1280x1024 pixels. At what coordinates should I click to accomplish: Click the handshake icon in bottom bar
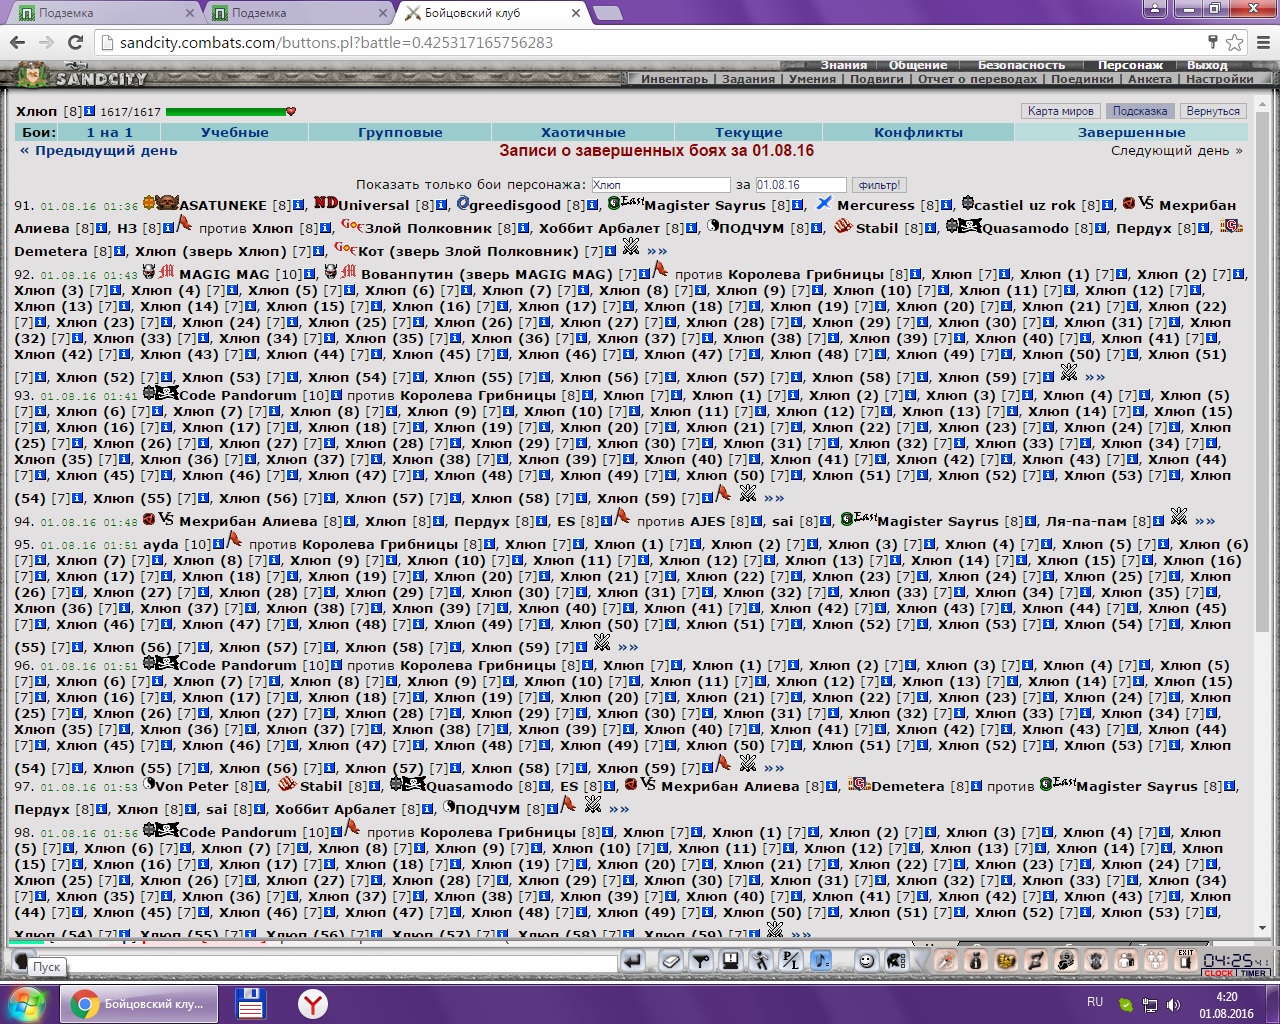point(1006,961)
